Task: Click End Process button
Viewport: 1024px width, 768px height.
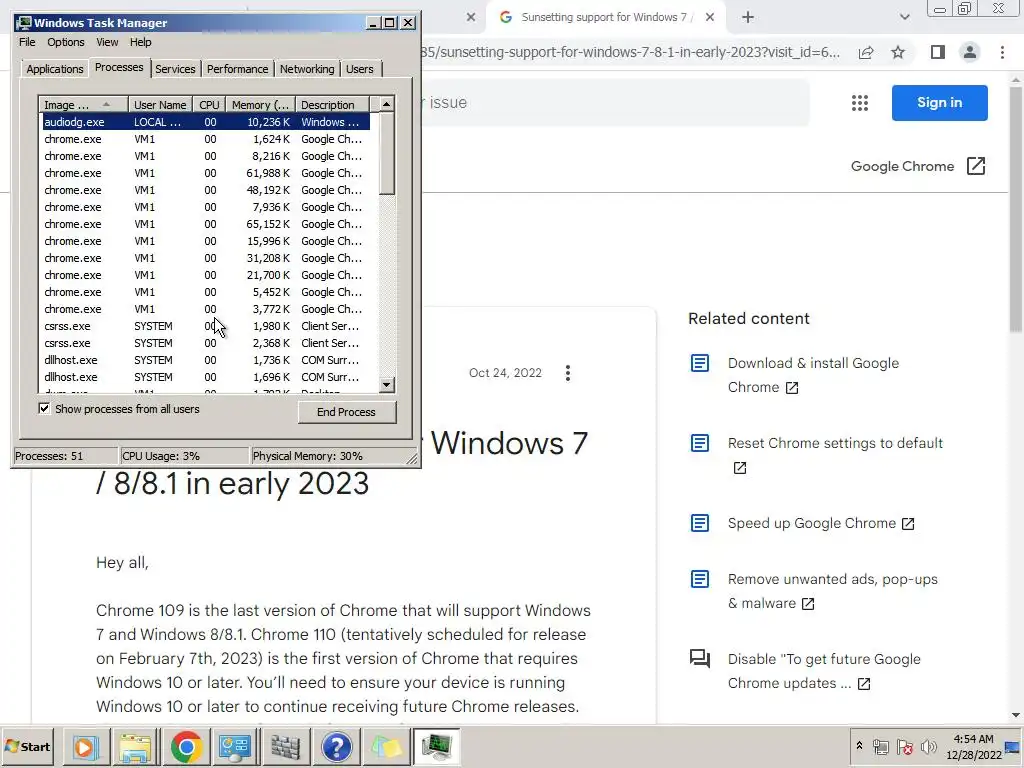Action: [347, 412]
